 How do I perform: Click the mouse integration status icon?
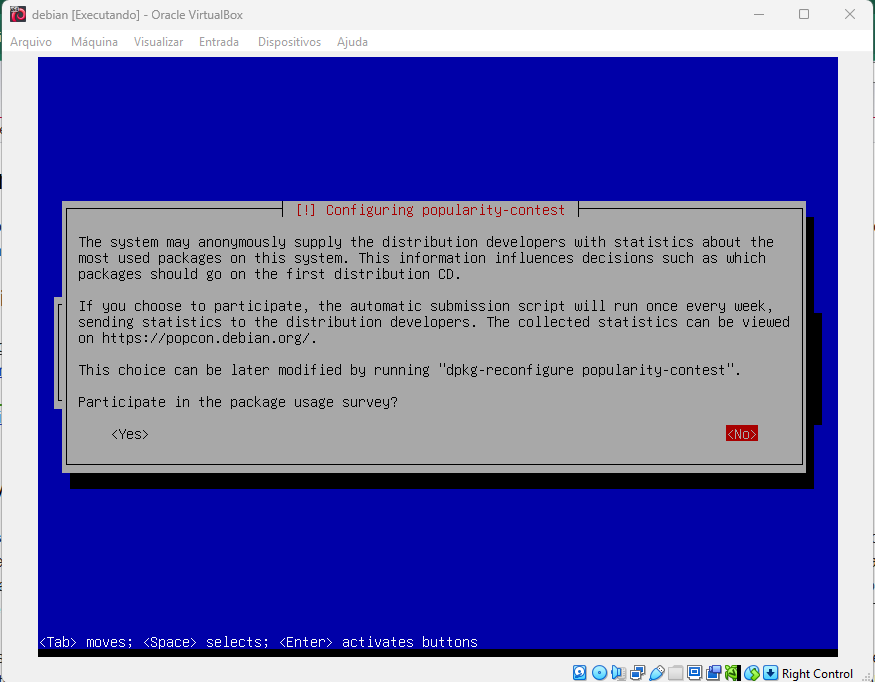(x=752, y=673)
